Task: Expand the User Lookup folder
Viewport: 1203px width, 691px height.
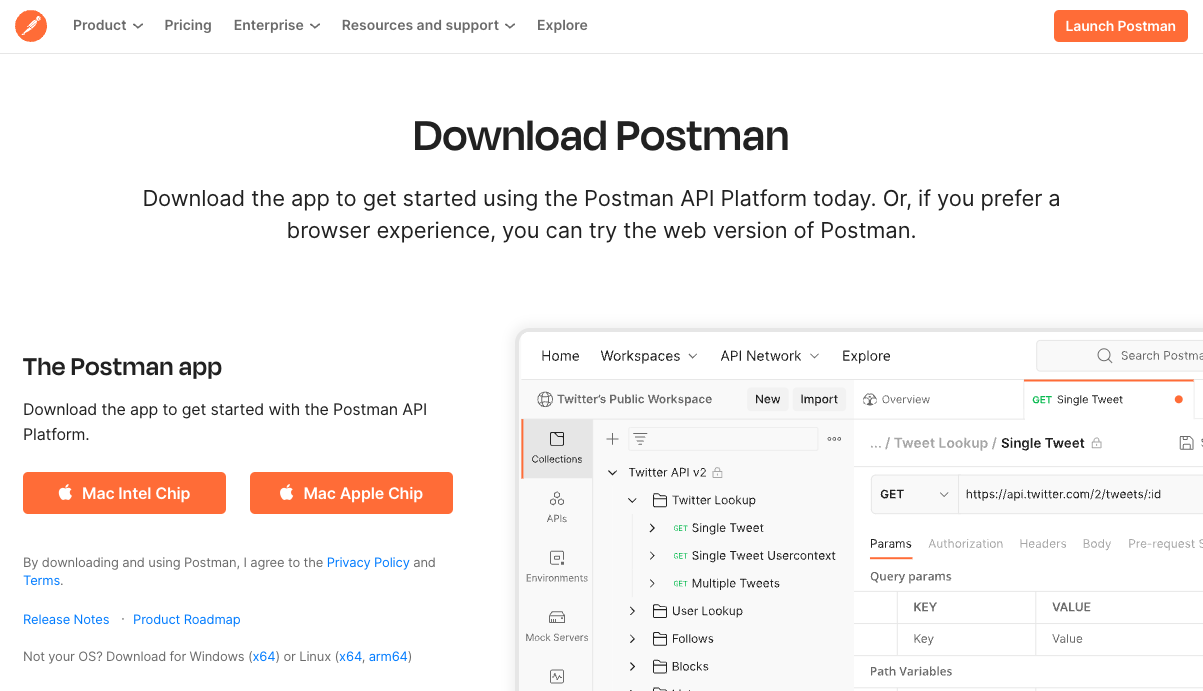Action: [632, 610]
